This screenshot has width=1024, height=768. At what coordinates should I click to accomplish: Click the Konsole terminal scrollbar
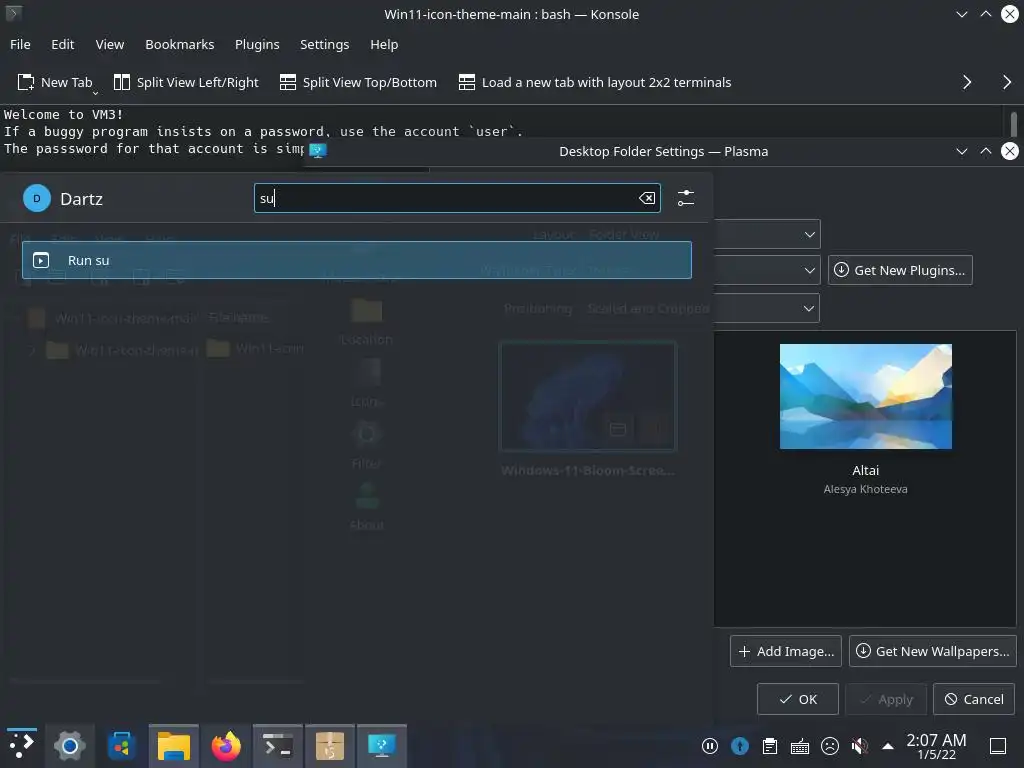tap(1013, 124)
